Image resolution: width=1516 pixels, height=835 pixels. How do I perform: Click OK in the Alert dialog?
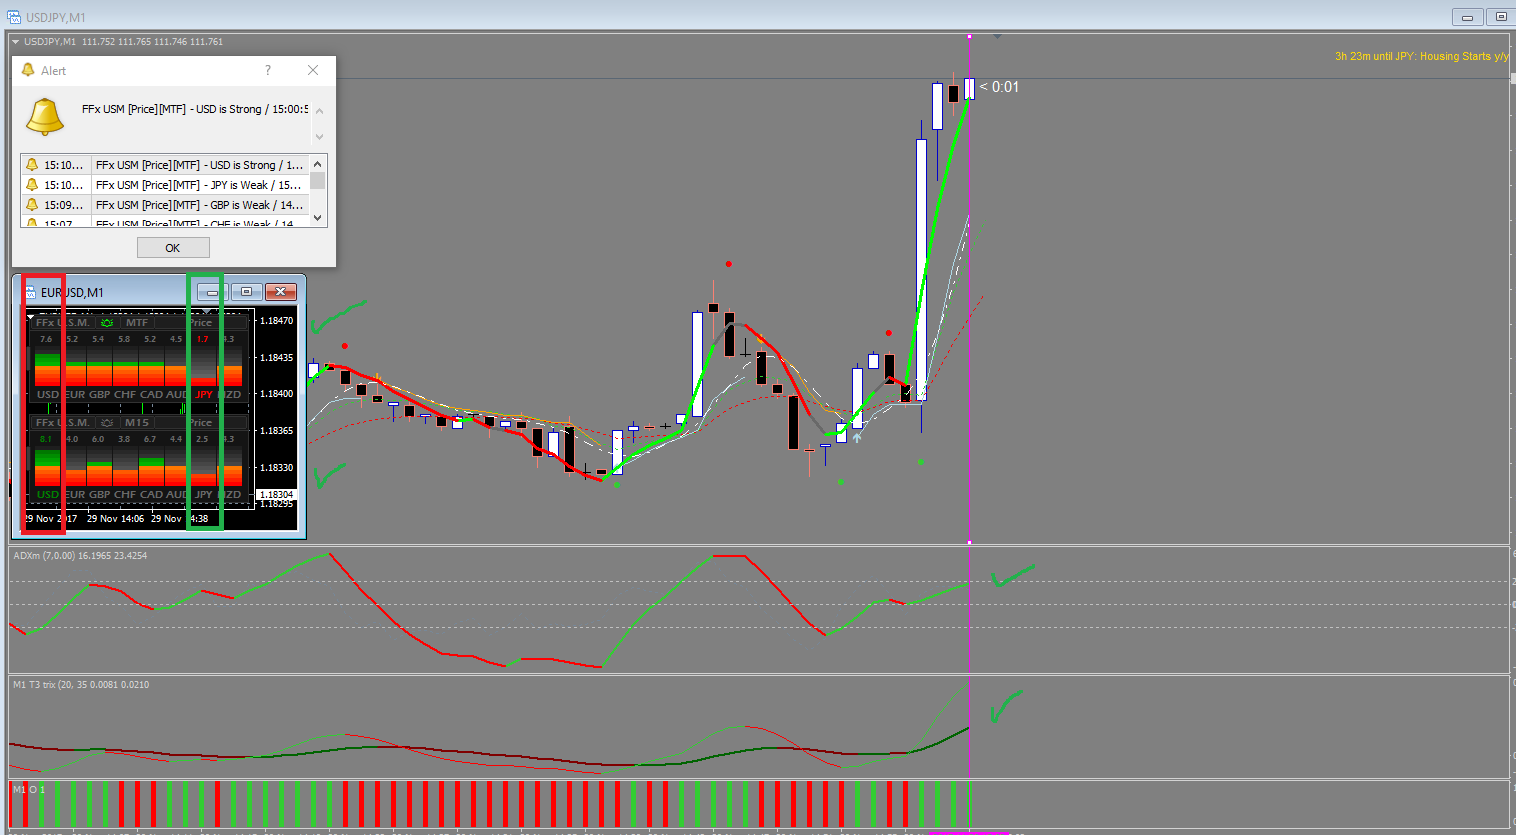(x=173, y=248)
